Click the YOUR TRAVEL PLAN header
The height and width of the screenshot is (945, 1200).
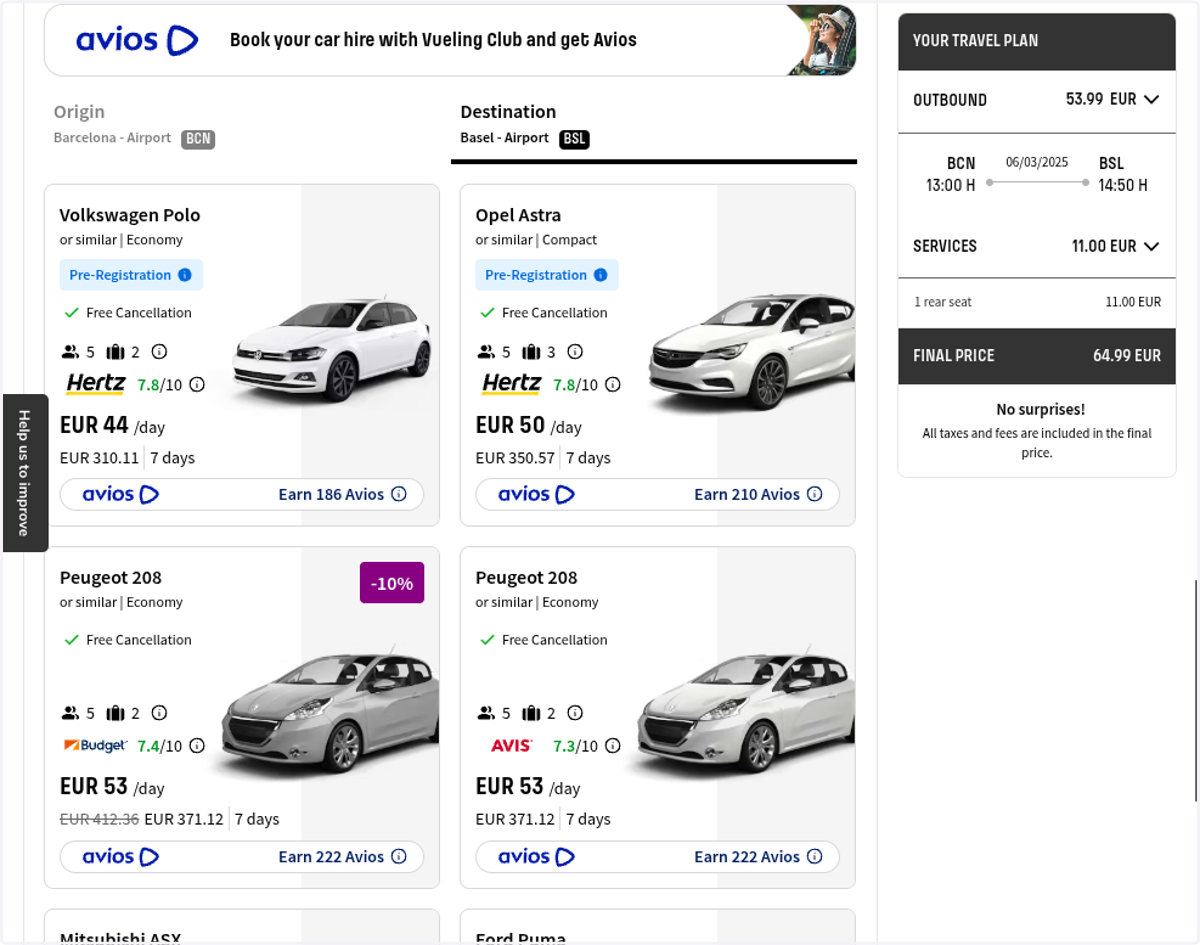click(x=1037, y=41)
